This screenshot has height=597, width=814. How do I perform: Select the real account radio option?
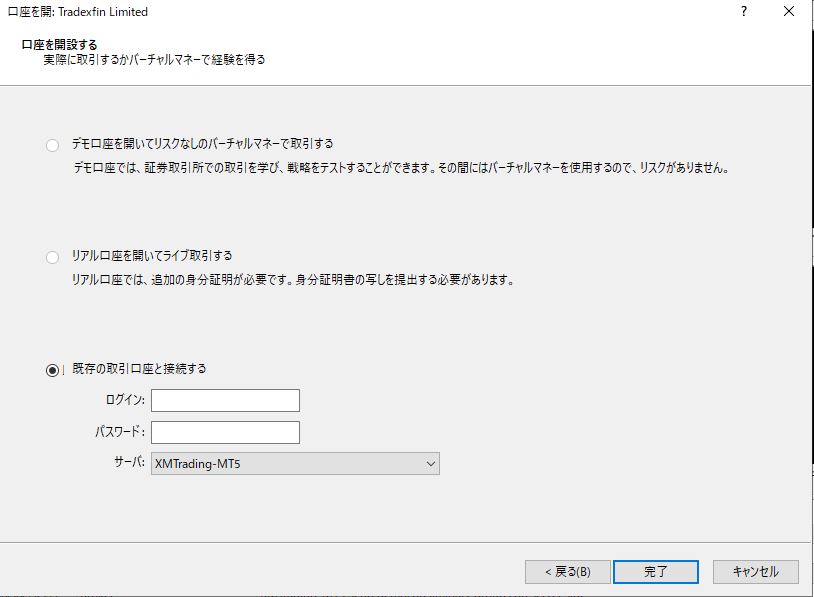tap(52, 257)
